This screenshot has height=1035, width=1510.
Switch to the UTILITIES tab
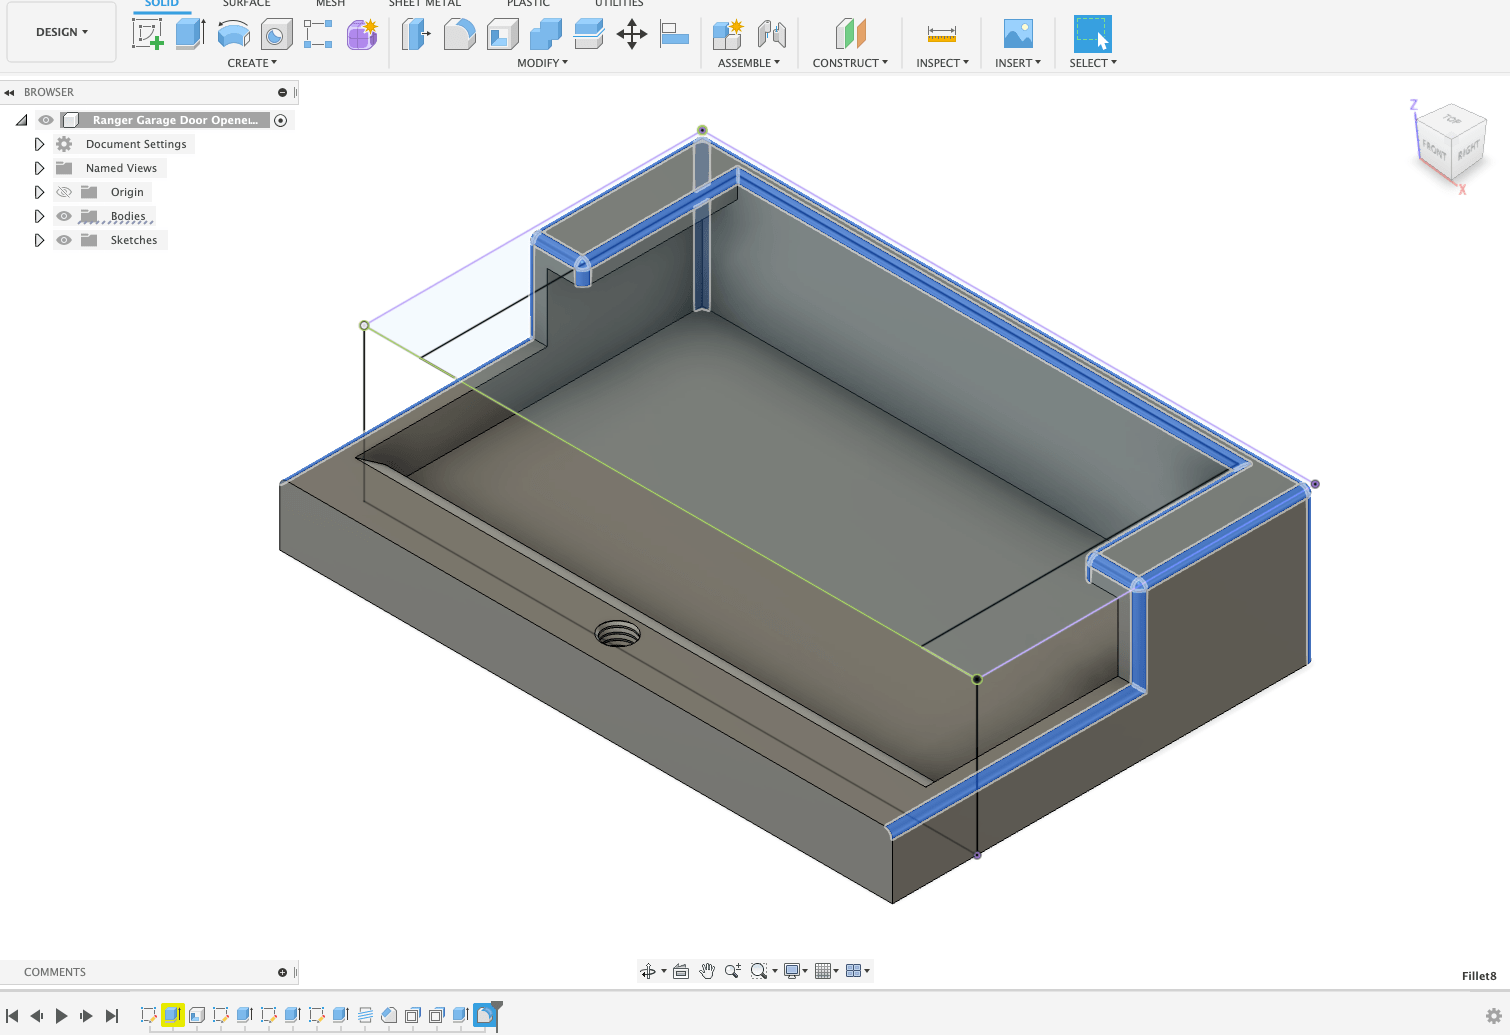[619, 4]
